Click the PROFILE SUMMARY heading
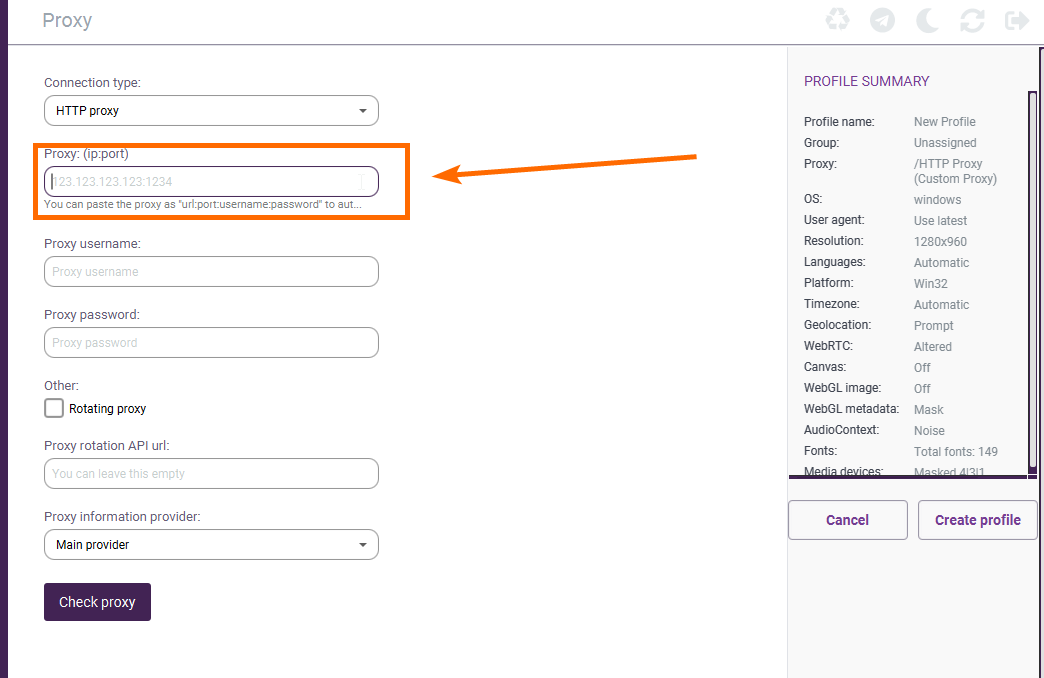Screen dimensions: 1044x678 (x=866, y=82)
